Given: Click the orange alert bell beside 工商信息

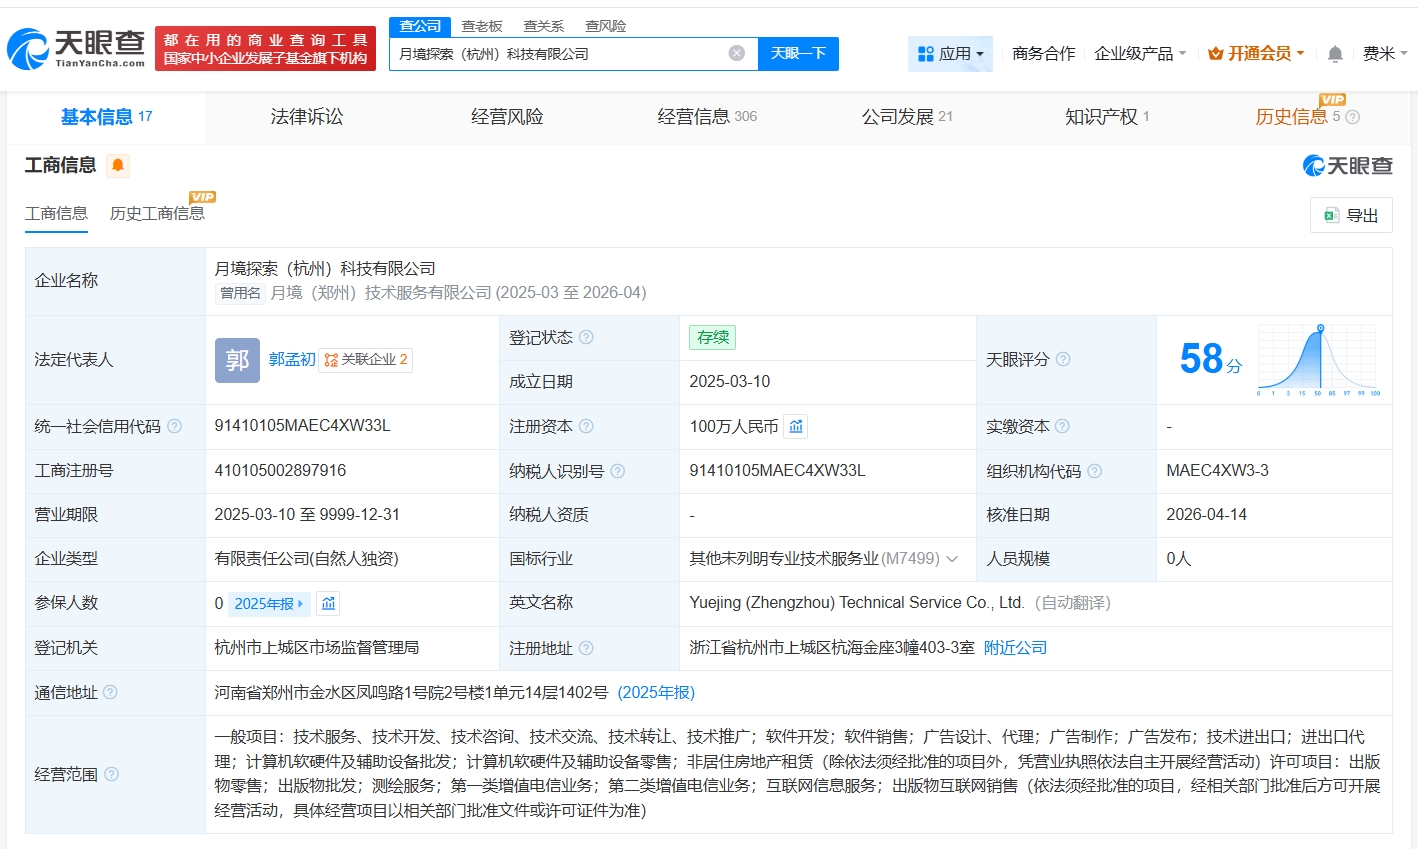Looking at the screenshot, I should click(118, 166).
